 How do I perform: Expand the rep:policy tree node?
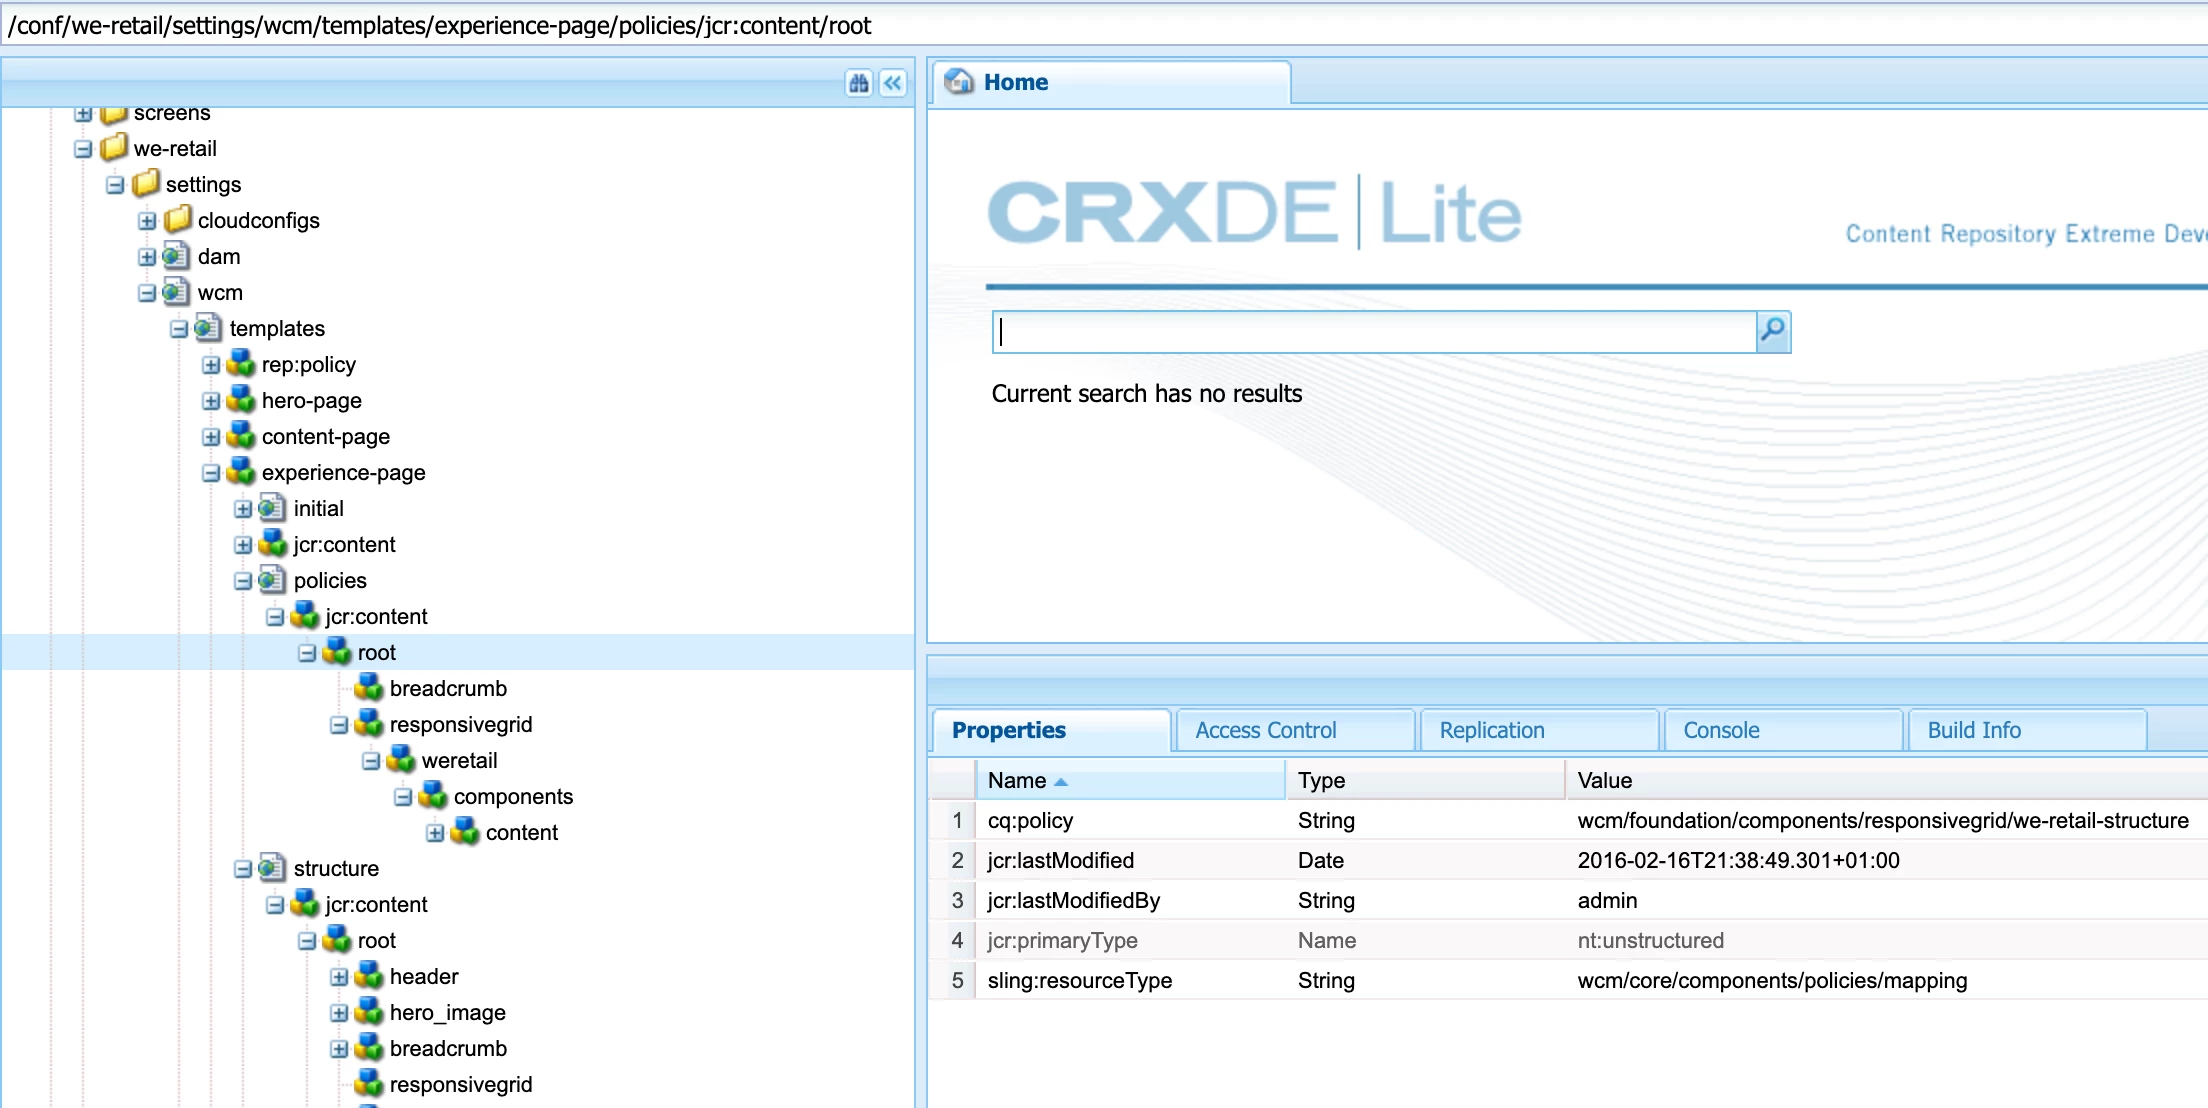210,365
